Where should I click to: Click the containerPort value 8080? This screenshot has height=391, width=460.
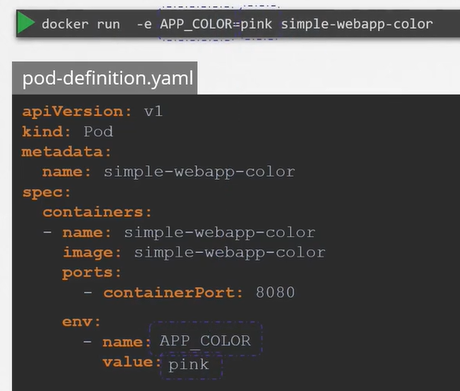(275, 293)
